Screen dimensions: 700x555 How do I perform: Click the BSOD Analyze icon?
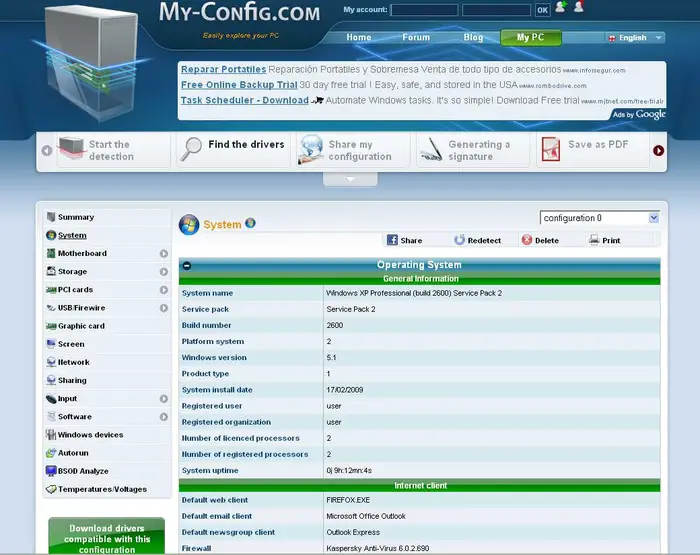51,471
